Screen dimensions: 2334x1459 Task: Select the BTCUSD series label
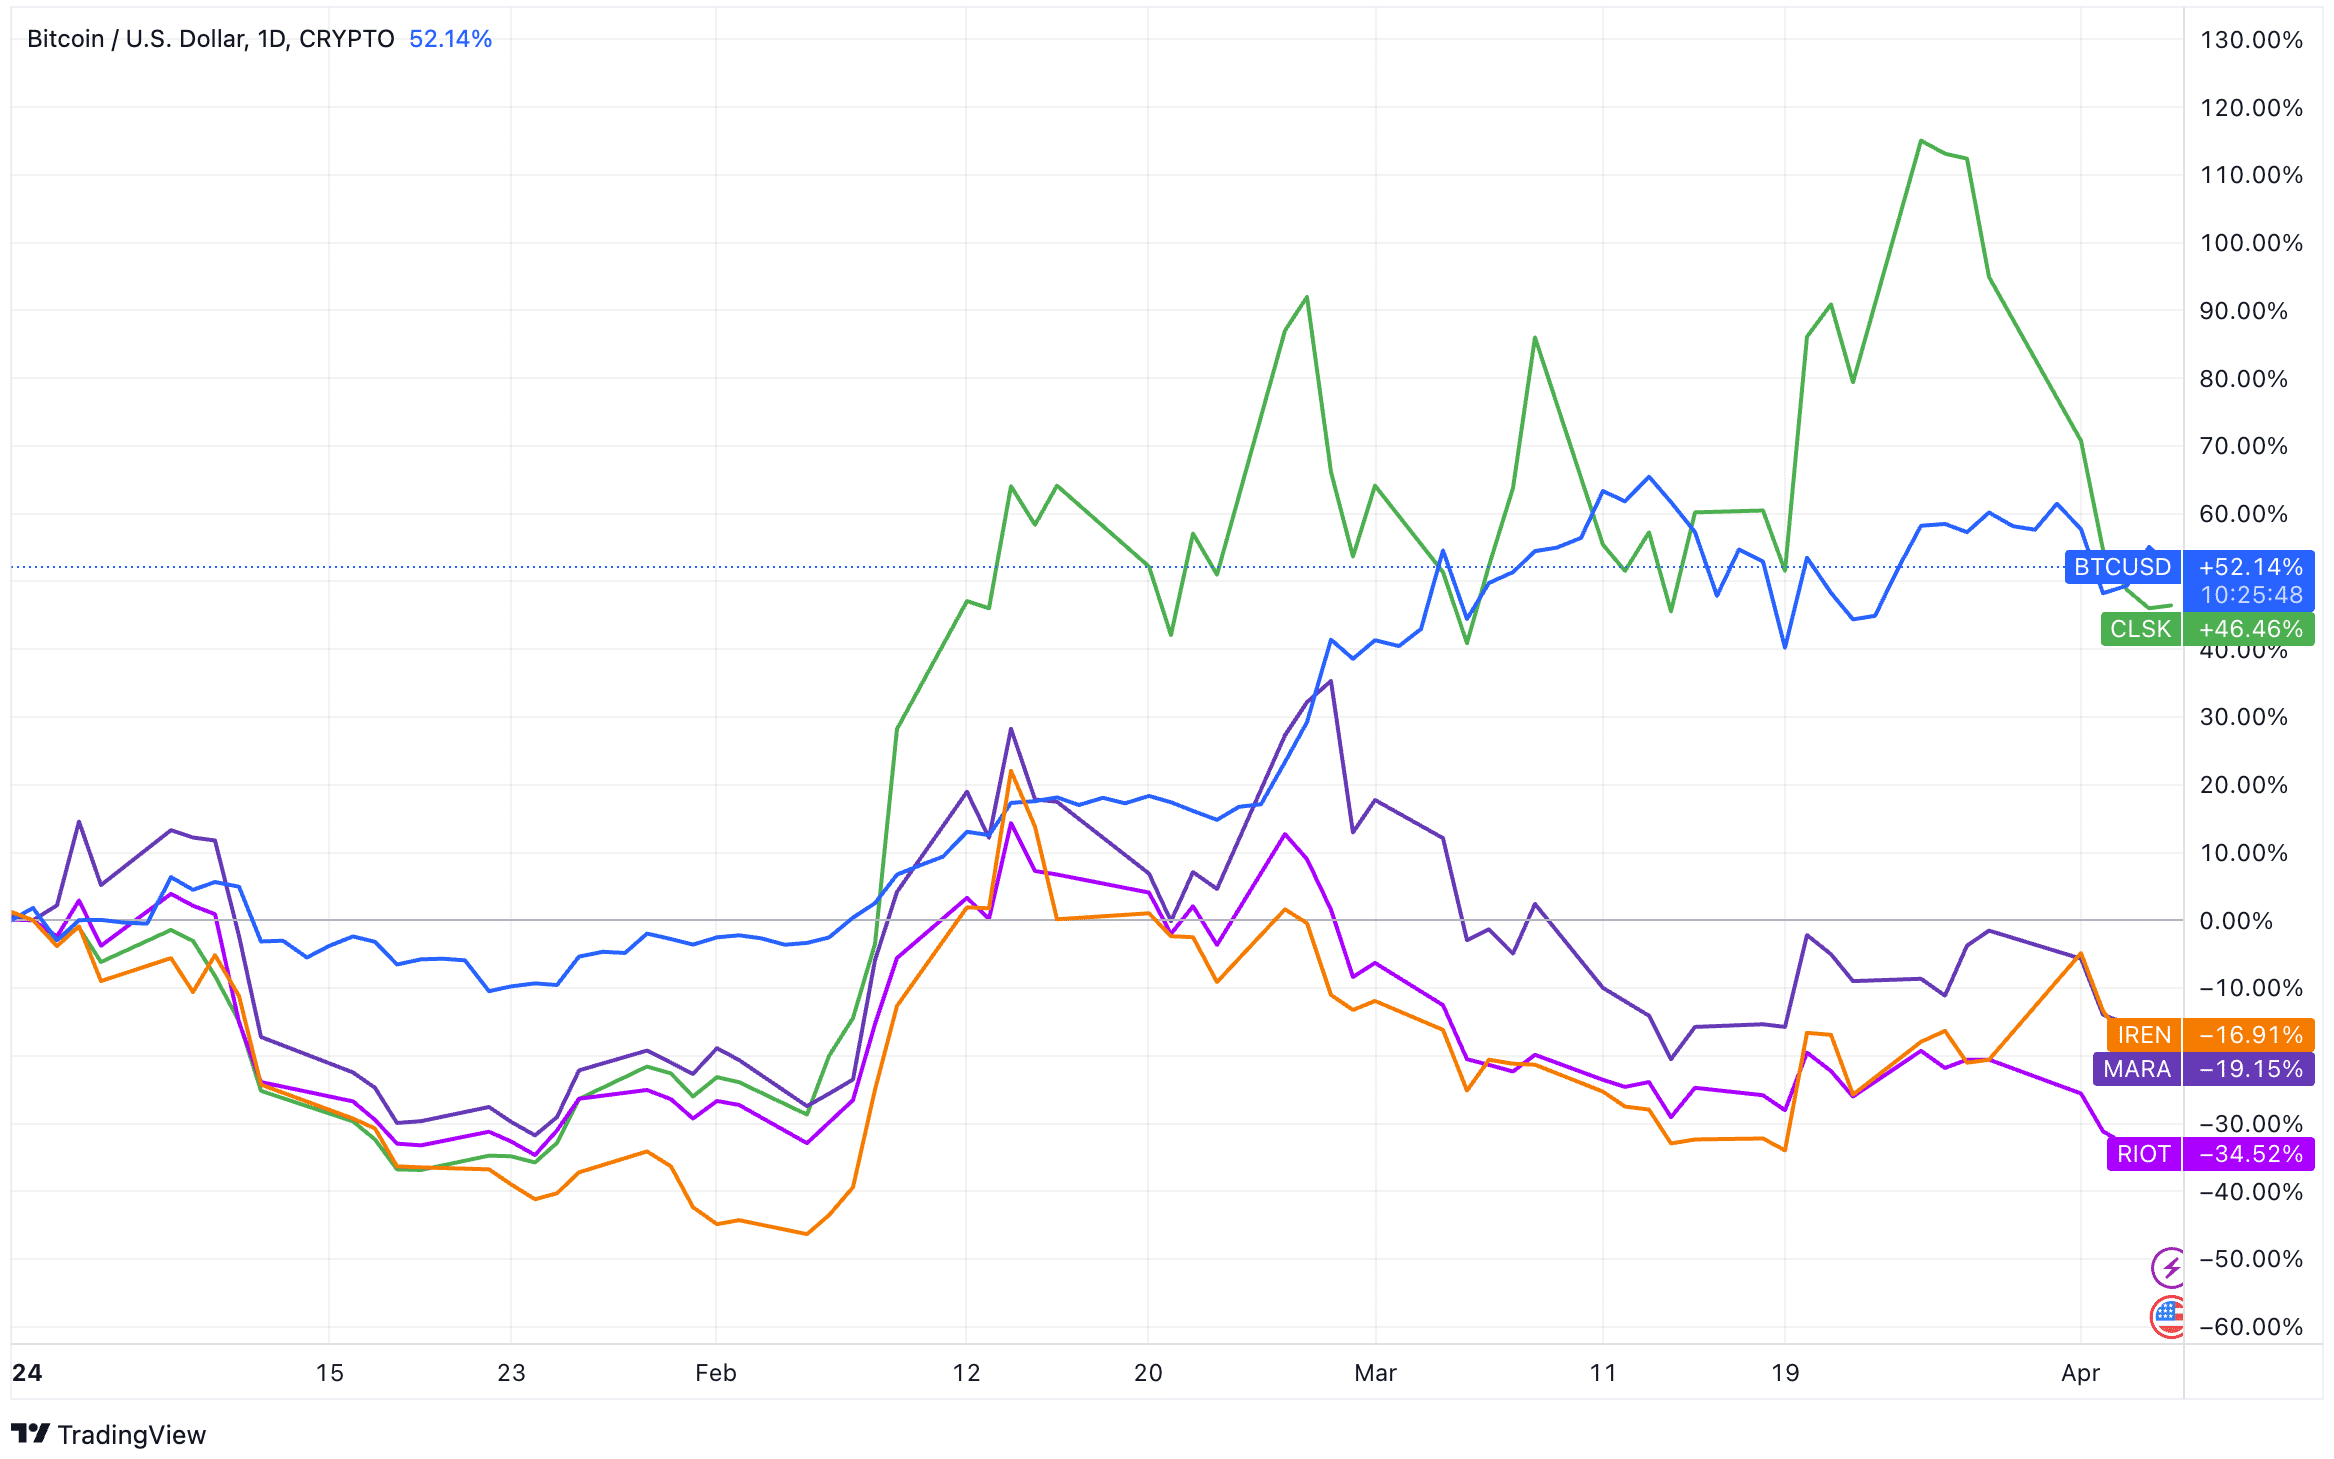coord(2122,567)
